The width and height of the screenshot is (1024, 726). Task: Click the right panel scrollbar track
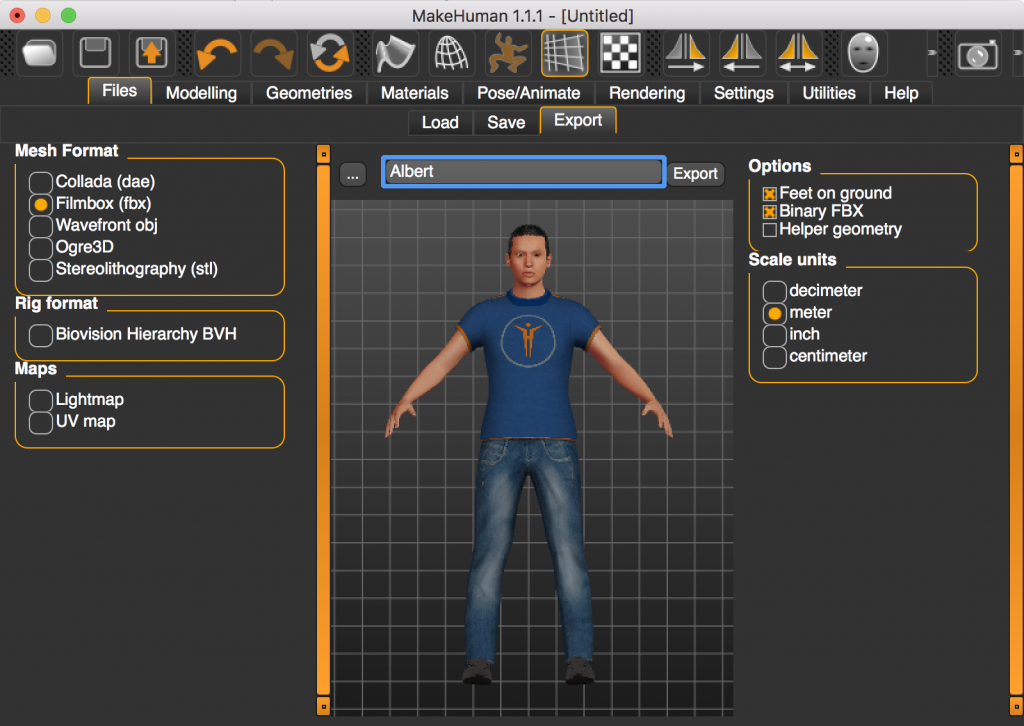tap(1016, 430)
